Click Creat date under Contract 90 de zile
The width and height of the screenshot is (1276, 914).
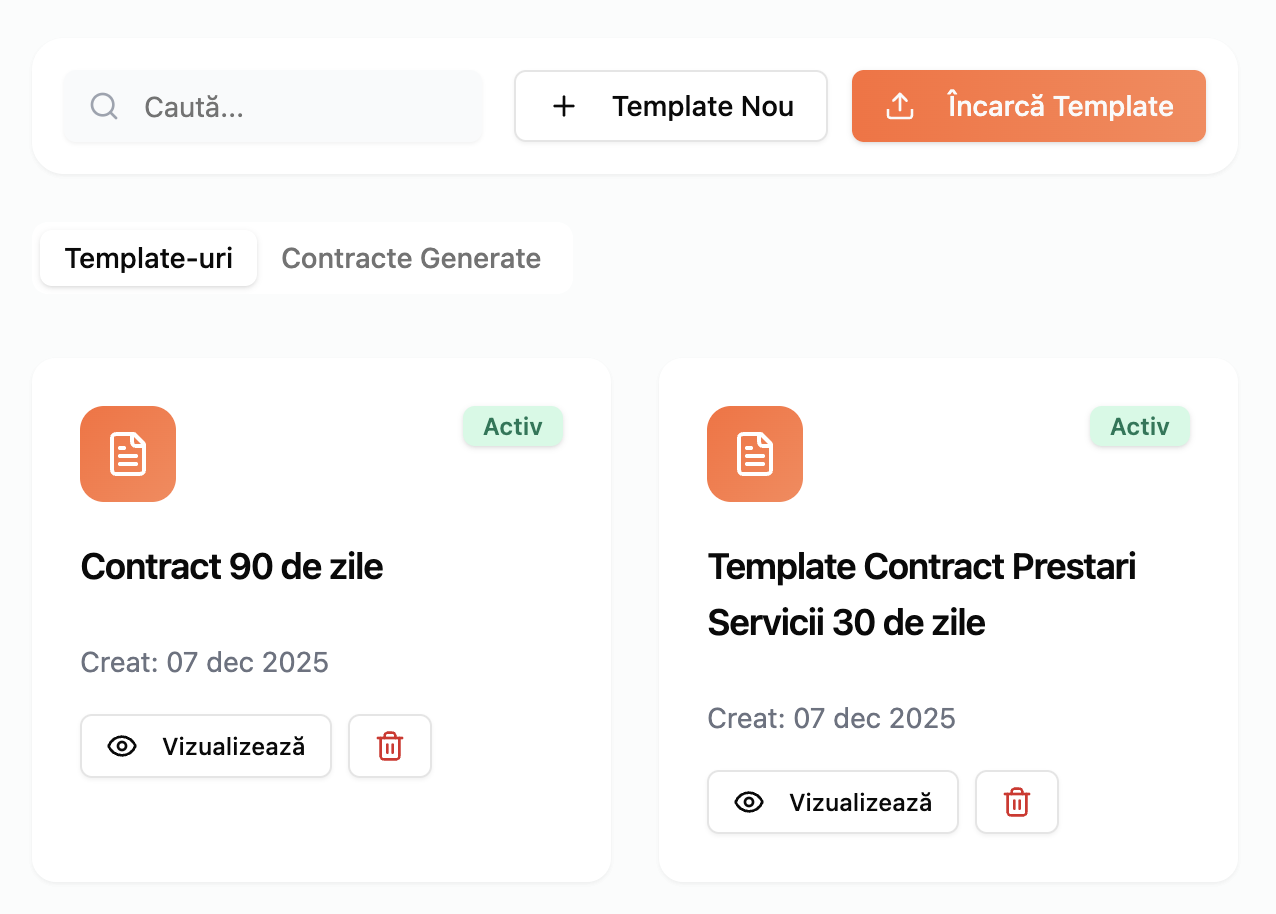coord(205,662)
